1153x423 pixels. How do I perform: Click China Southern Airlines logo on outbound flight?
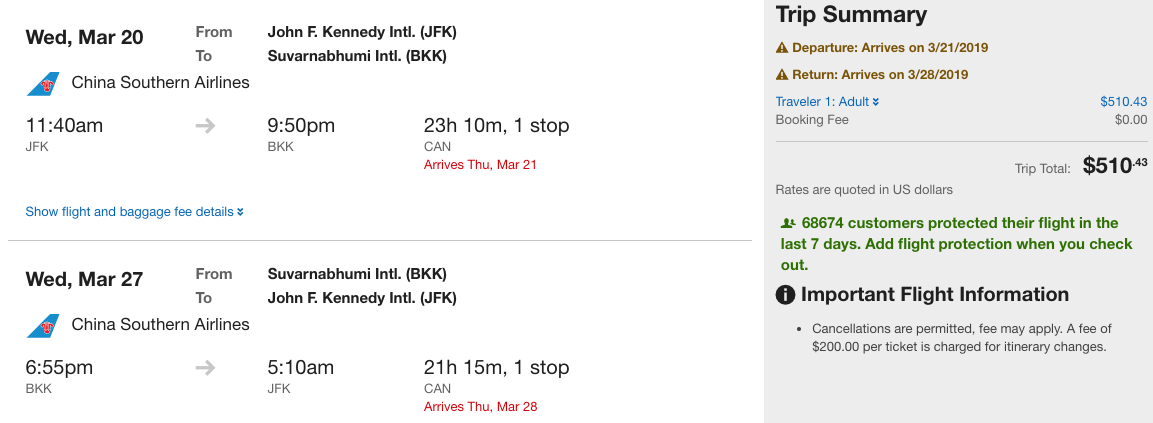pyautogui.click(x=44, y=83)
